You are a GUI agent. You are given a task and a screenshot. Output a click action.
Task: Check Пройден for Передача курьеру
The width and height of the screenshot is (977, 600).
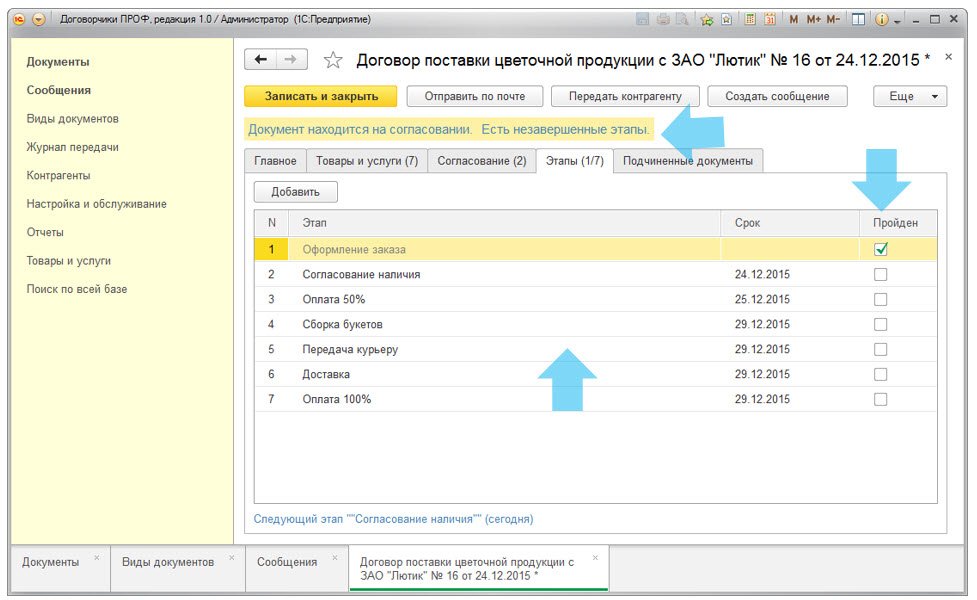pyautogui.click(x=880, y=349)
